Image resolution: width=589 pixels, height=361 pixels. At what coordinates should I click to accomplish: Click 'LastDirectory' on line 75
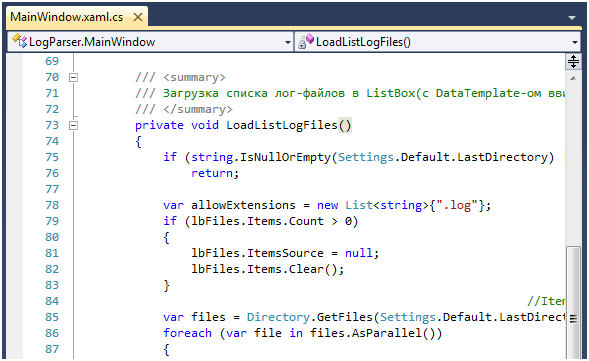point(502,157)
